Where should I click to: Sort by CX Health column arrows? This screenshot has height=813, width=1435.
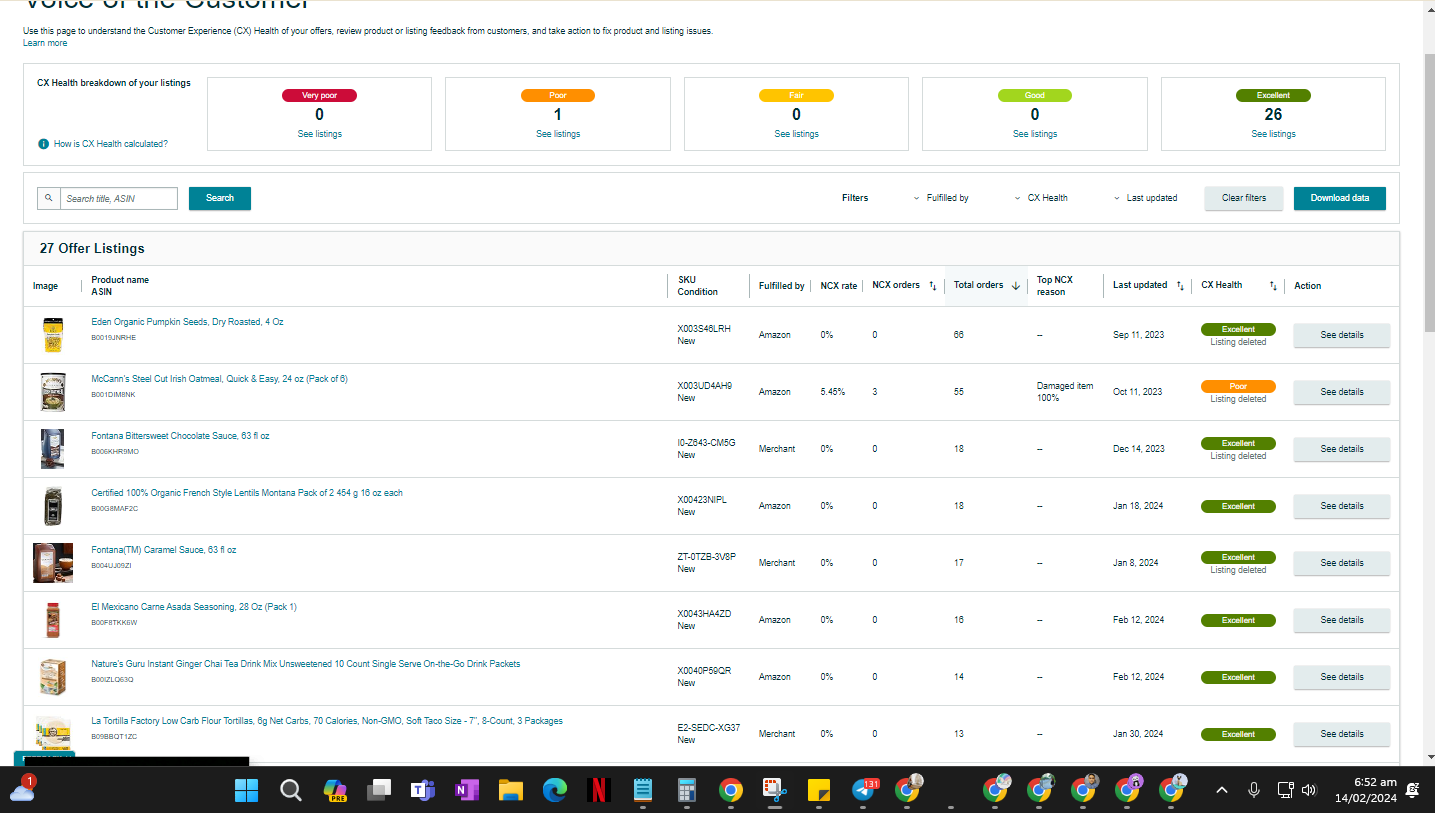[x=1273, y=286]
